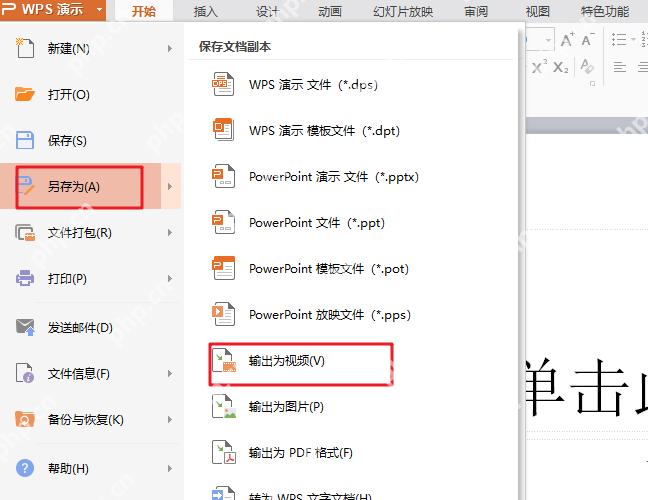The height and width of the screenshot is (500, 648).
Task: Click the export to picture icon
Action: 224,406
